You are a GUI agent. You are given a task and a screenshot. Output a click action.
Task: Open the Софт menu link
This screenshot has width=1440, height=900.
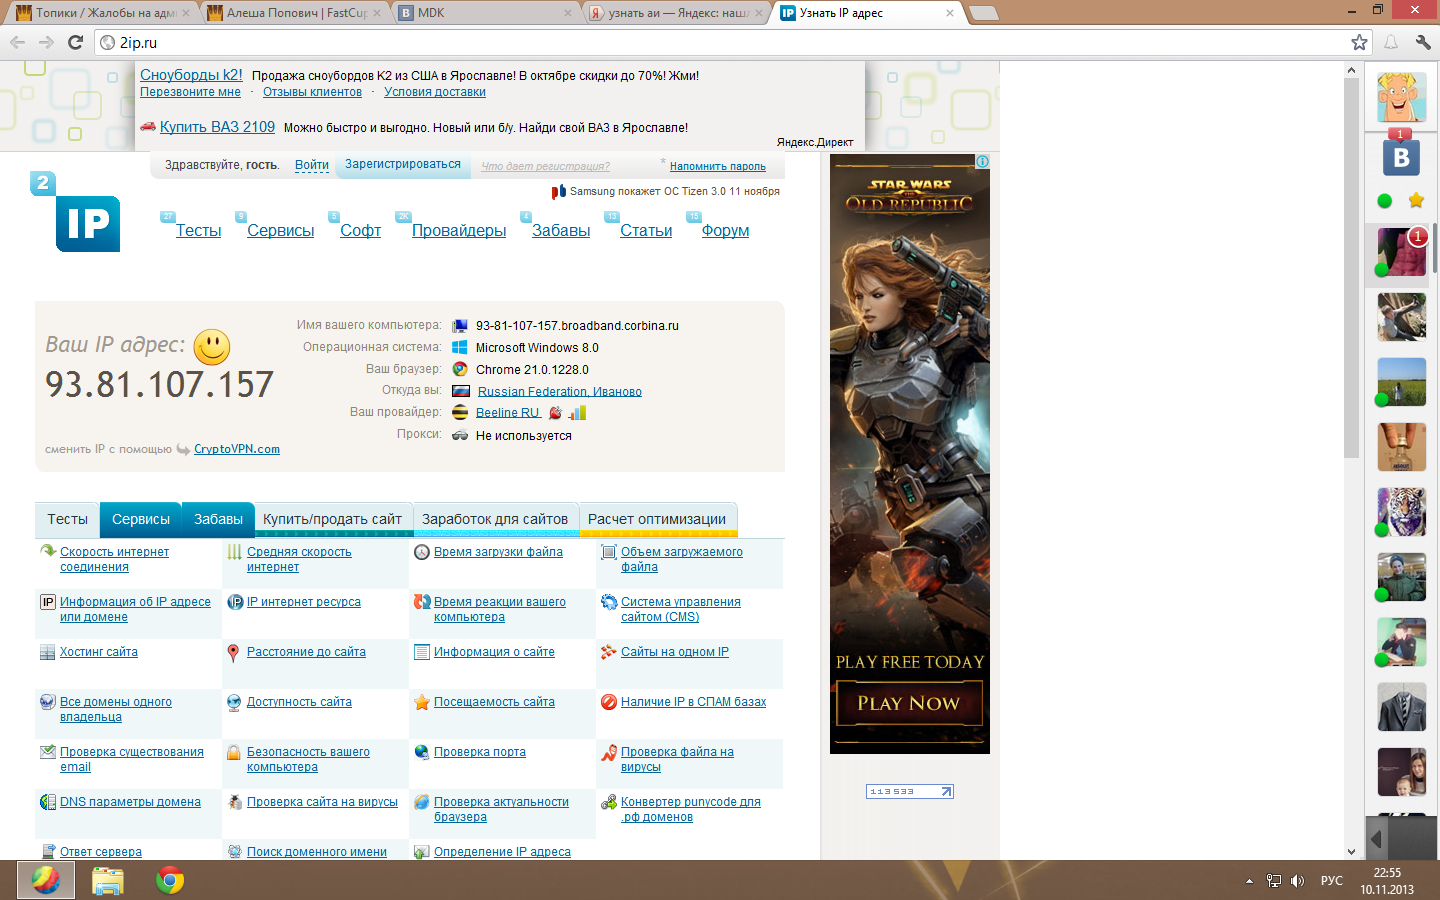[360, 230]
